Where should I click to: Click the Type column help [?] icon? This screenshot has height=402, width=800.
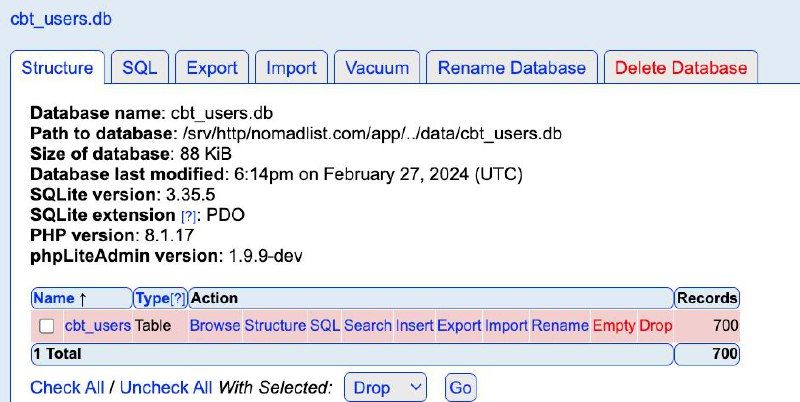[178, 298]
